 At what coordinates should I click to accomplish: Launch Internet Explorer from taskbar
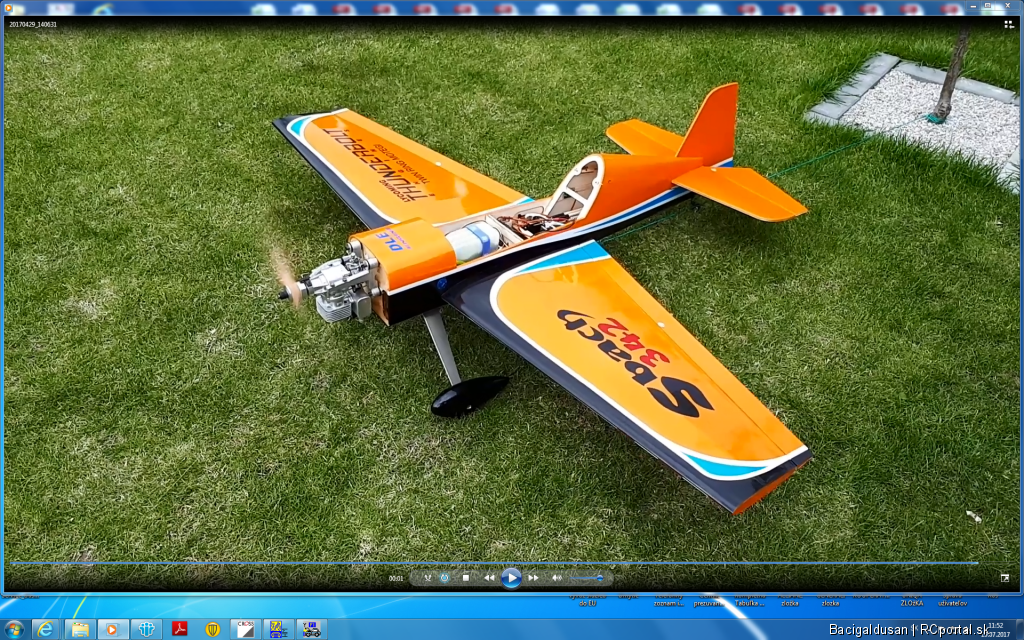[x=45, y=629]
